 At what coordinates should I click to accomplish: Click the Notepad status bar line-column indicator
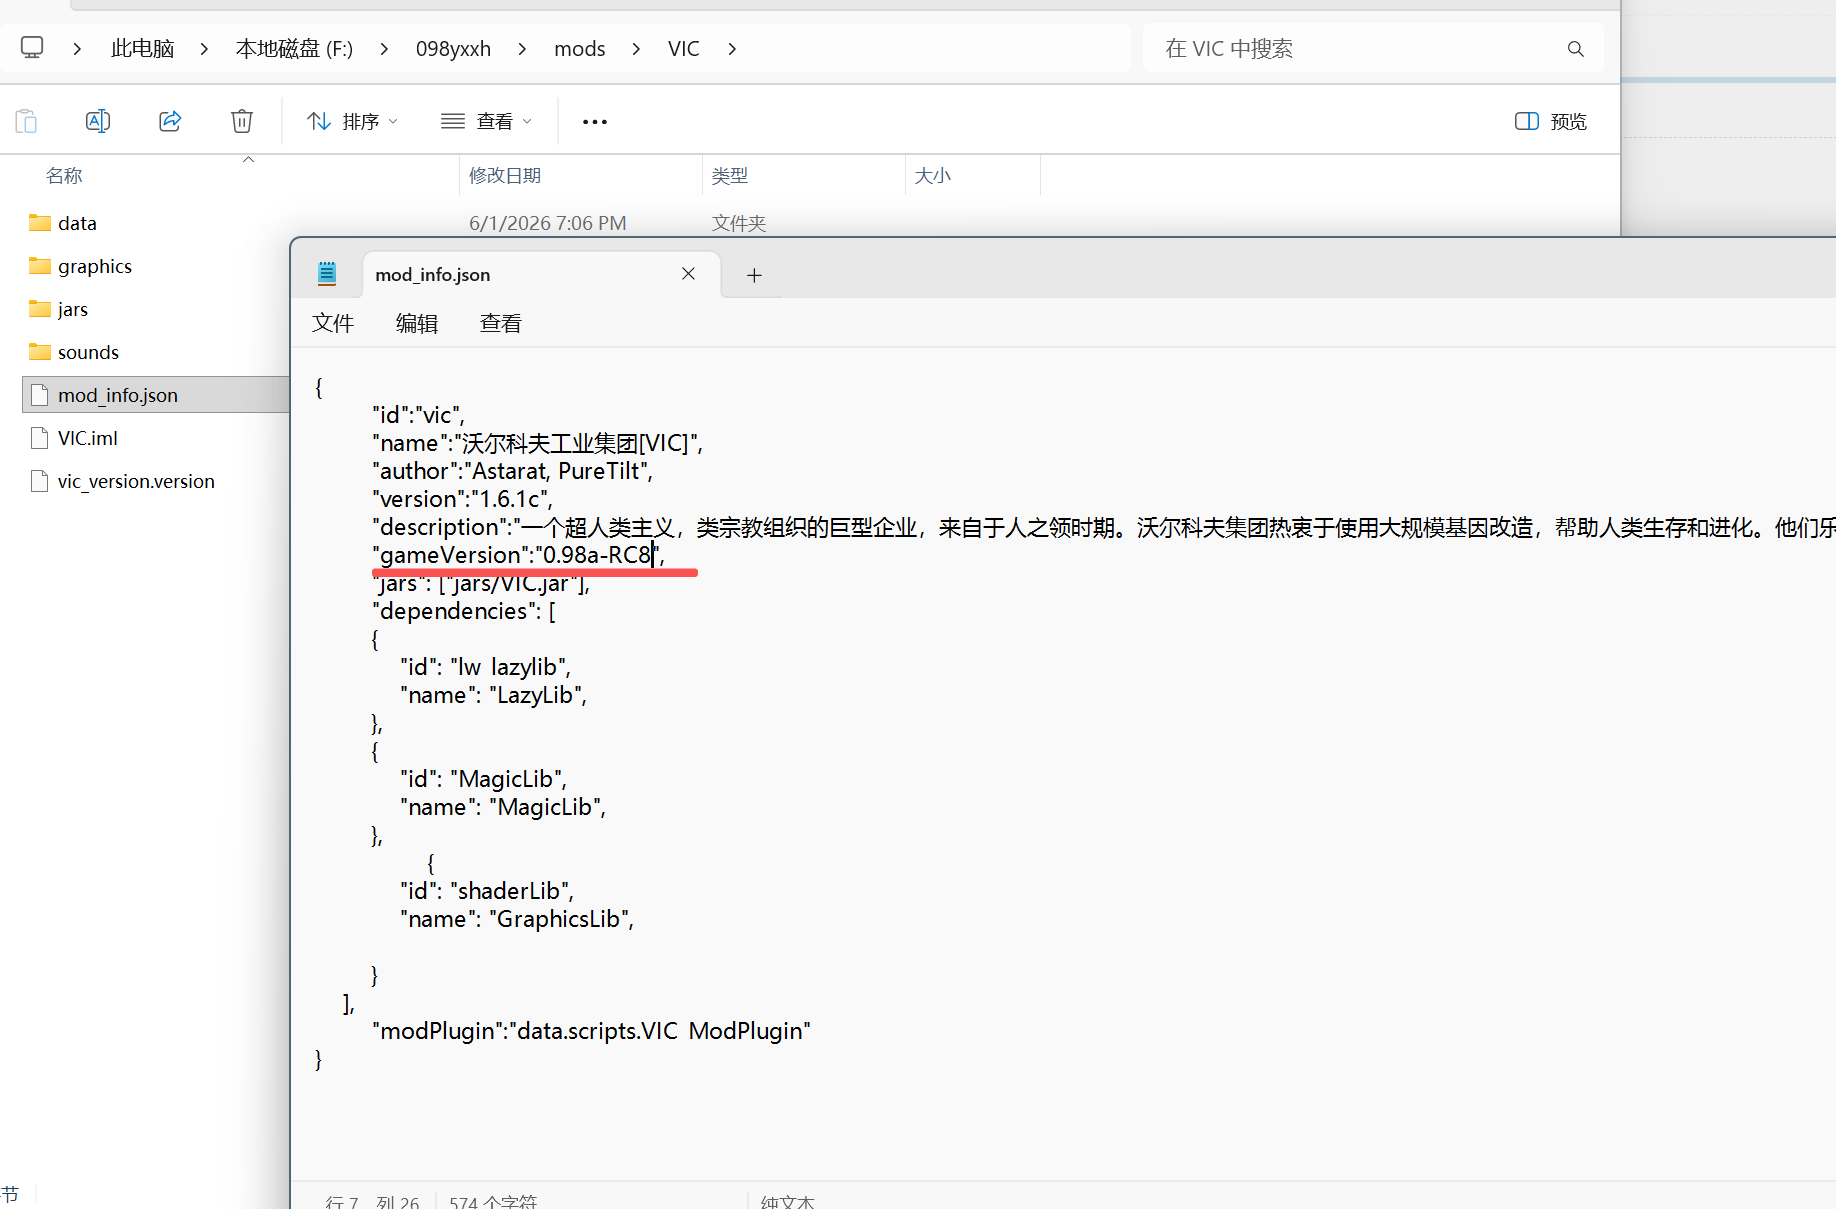click(372, 1201)
